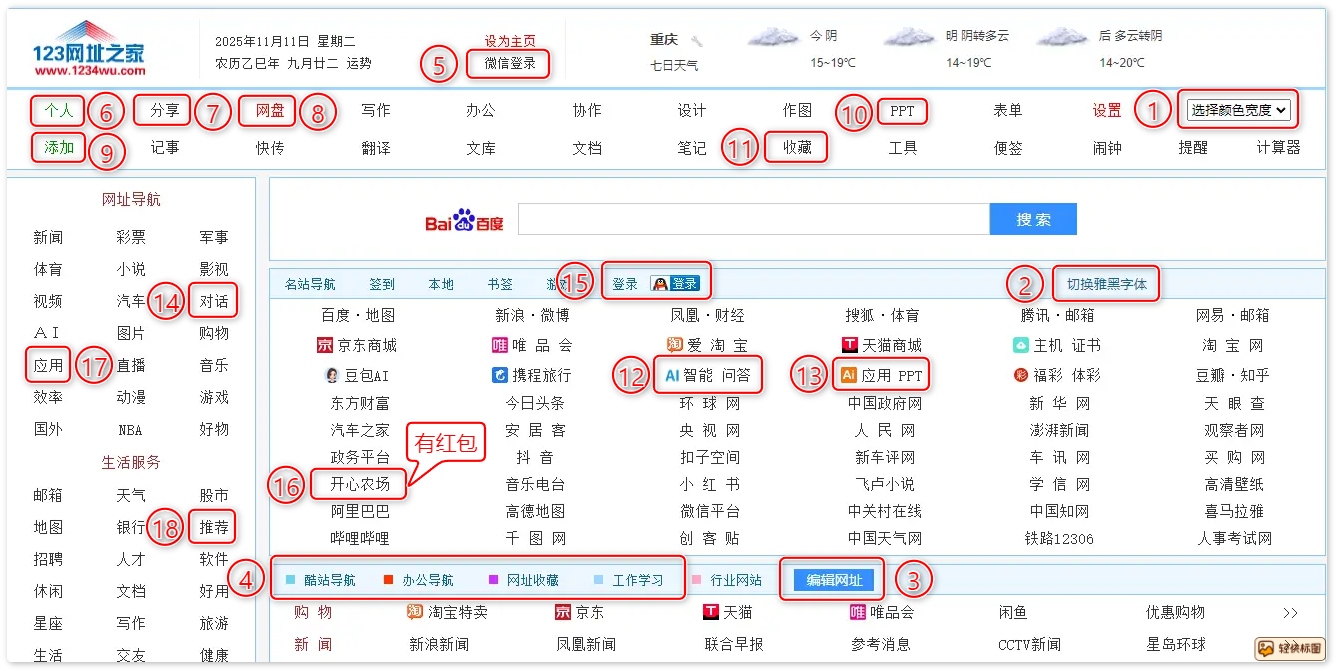
Task: Click into the Baidu search input field
Action: 753,219
